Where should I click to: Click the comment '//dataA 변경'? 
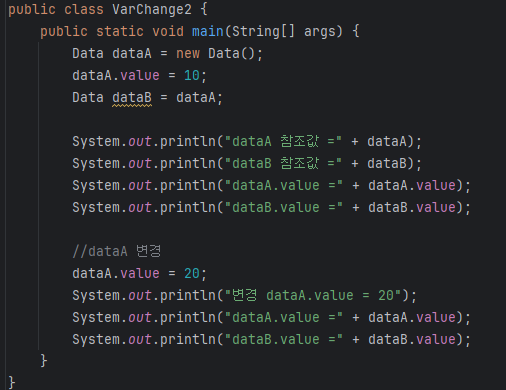click(117, 251)
